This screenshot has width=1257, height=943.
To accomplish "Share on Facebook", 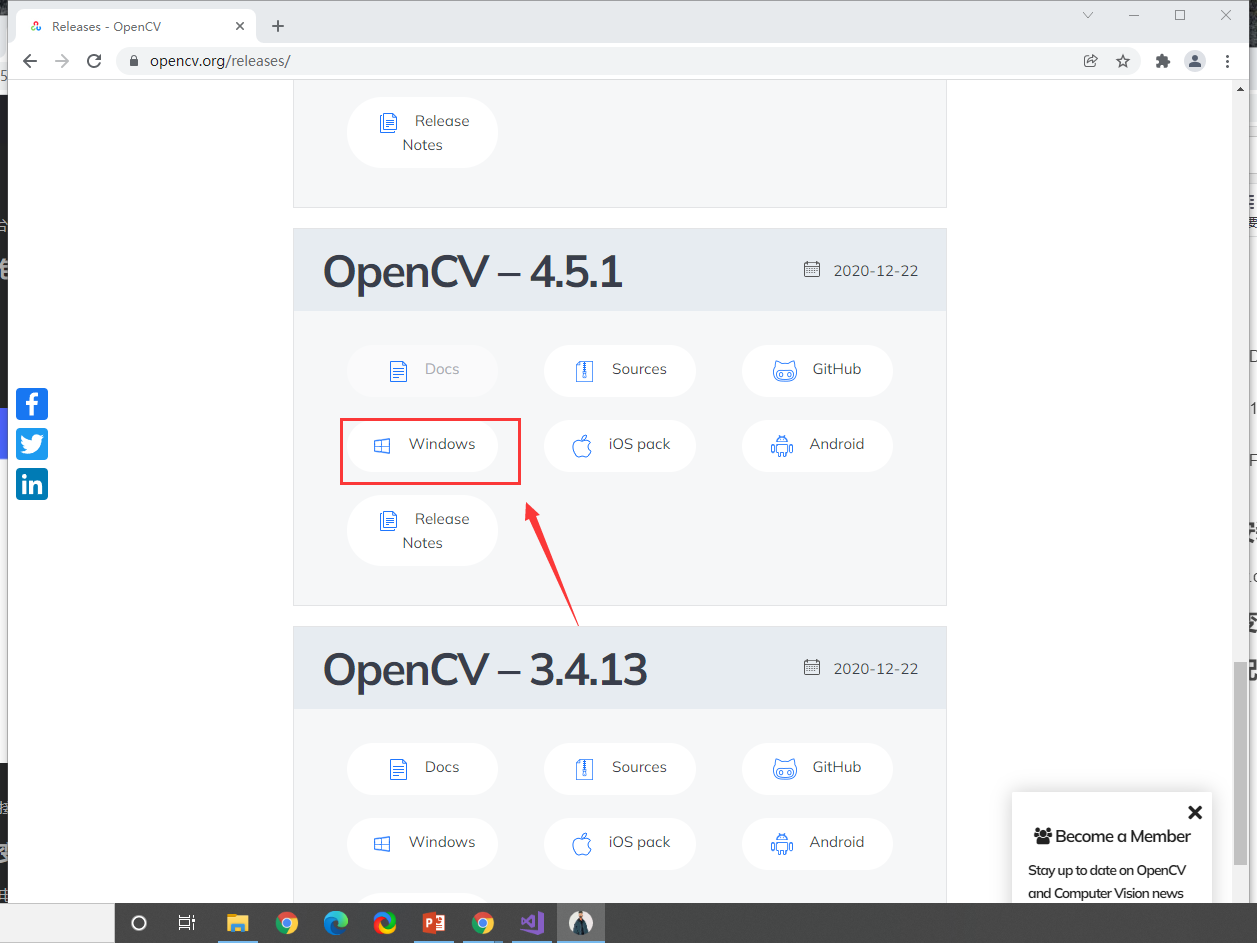I will 32,404.
